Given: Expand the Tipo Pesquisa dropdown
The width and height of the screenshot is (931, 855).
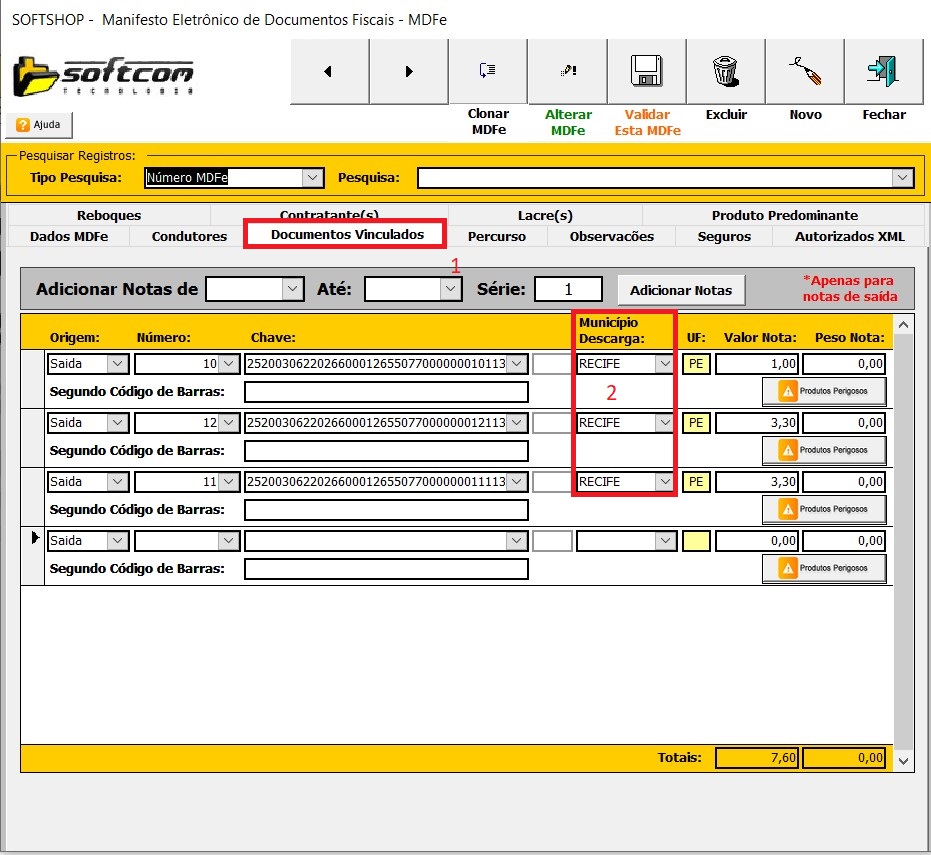Looking at the screenshot, I should [313, 178].
